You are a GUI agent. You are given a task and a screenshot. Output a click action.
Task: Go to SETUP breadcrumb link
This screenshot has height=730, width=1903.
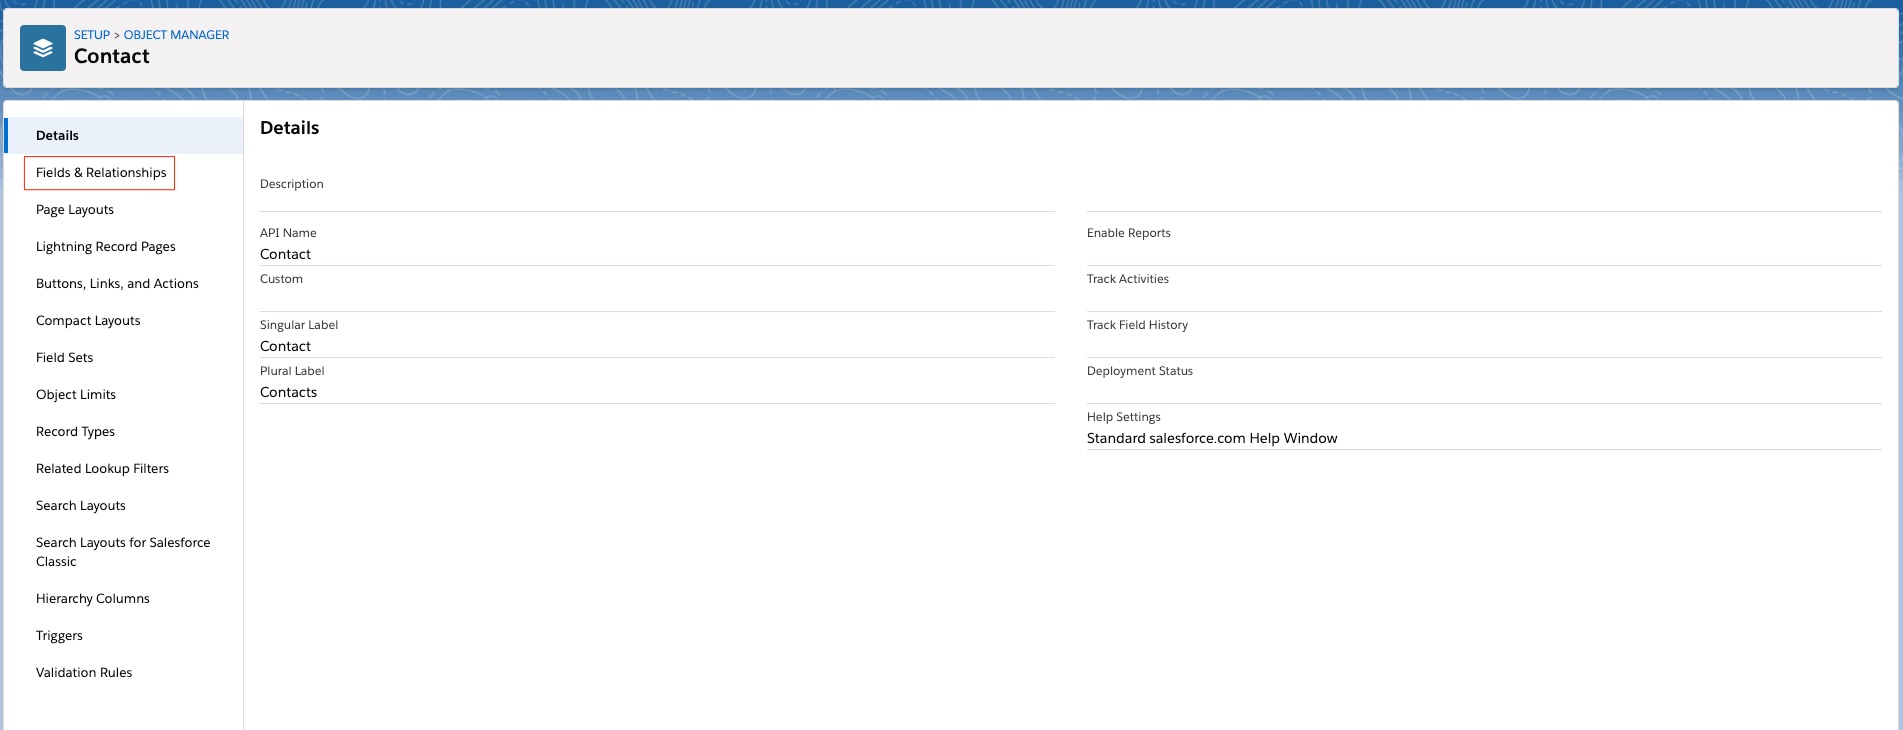(x=91, y=35)
